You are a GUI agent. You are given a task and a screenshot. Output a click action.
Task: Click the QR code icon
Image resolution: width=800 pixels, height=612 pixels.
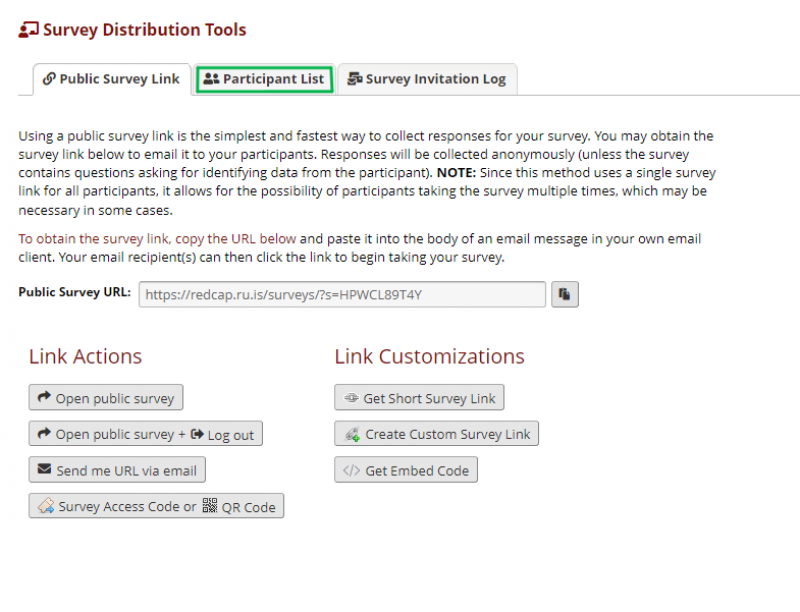[210, 505]
